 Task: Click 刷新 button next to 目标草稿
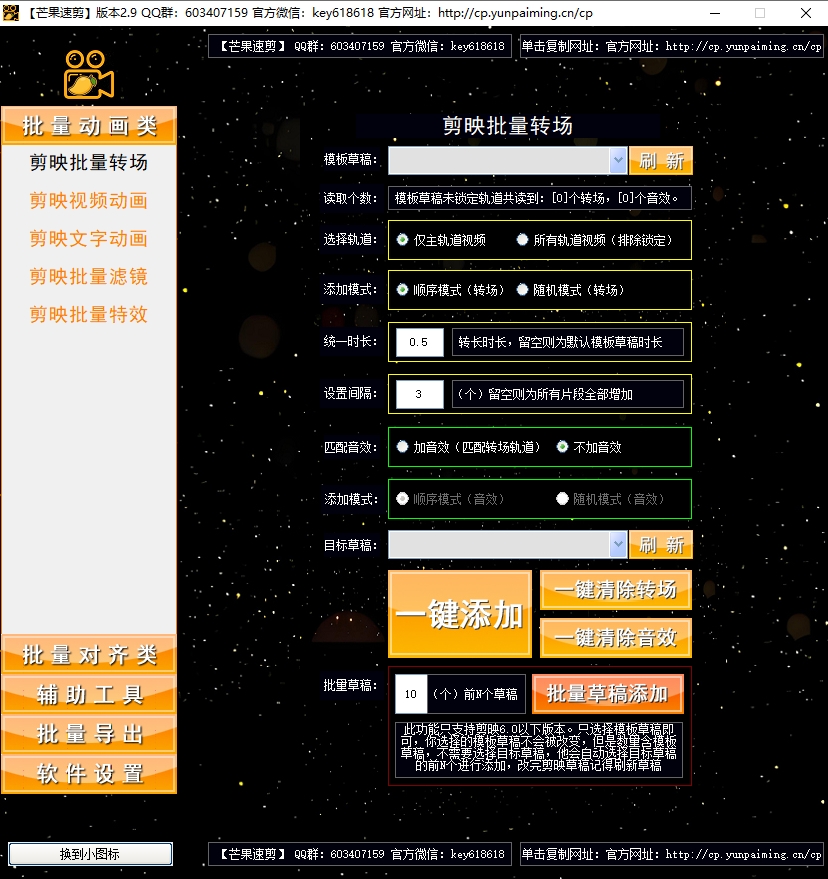661,544
